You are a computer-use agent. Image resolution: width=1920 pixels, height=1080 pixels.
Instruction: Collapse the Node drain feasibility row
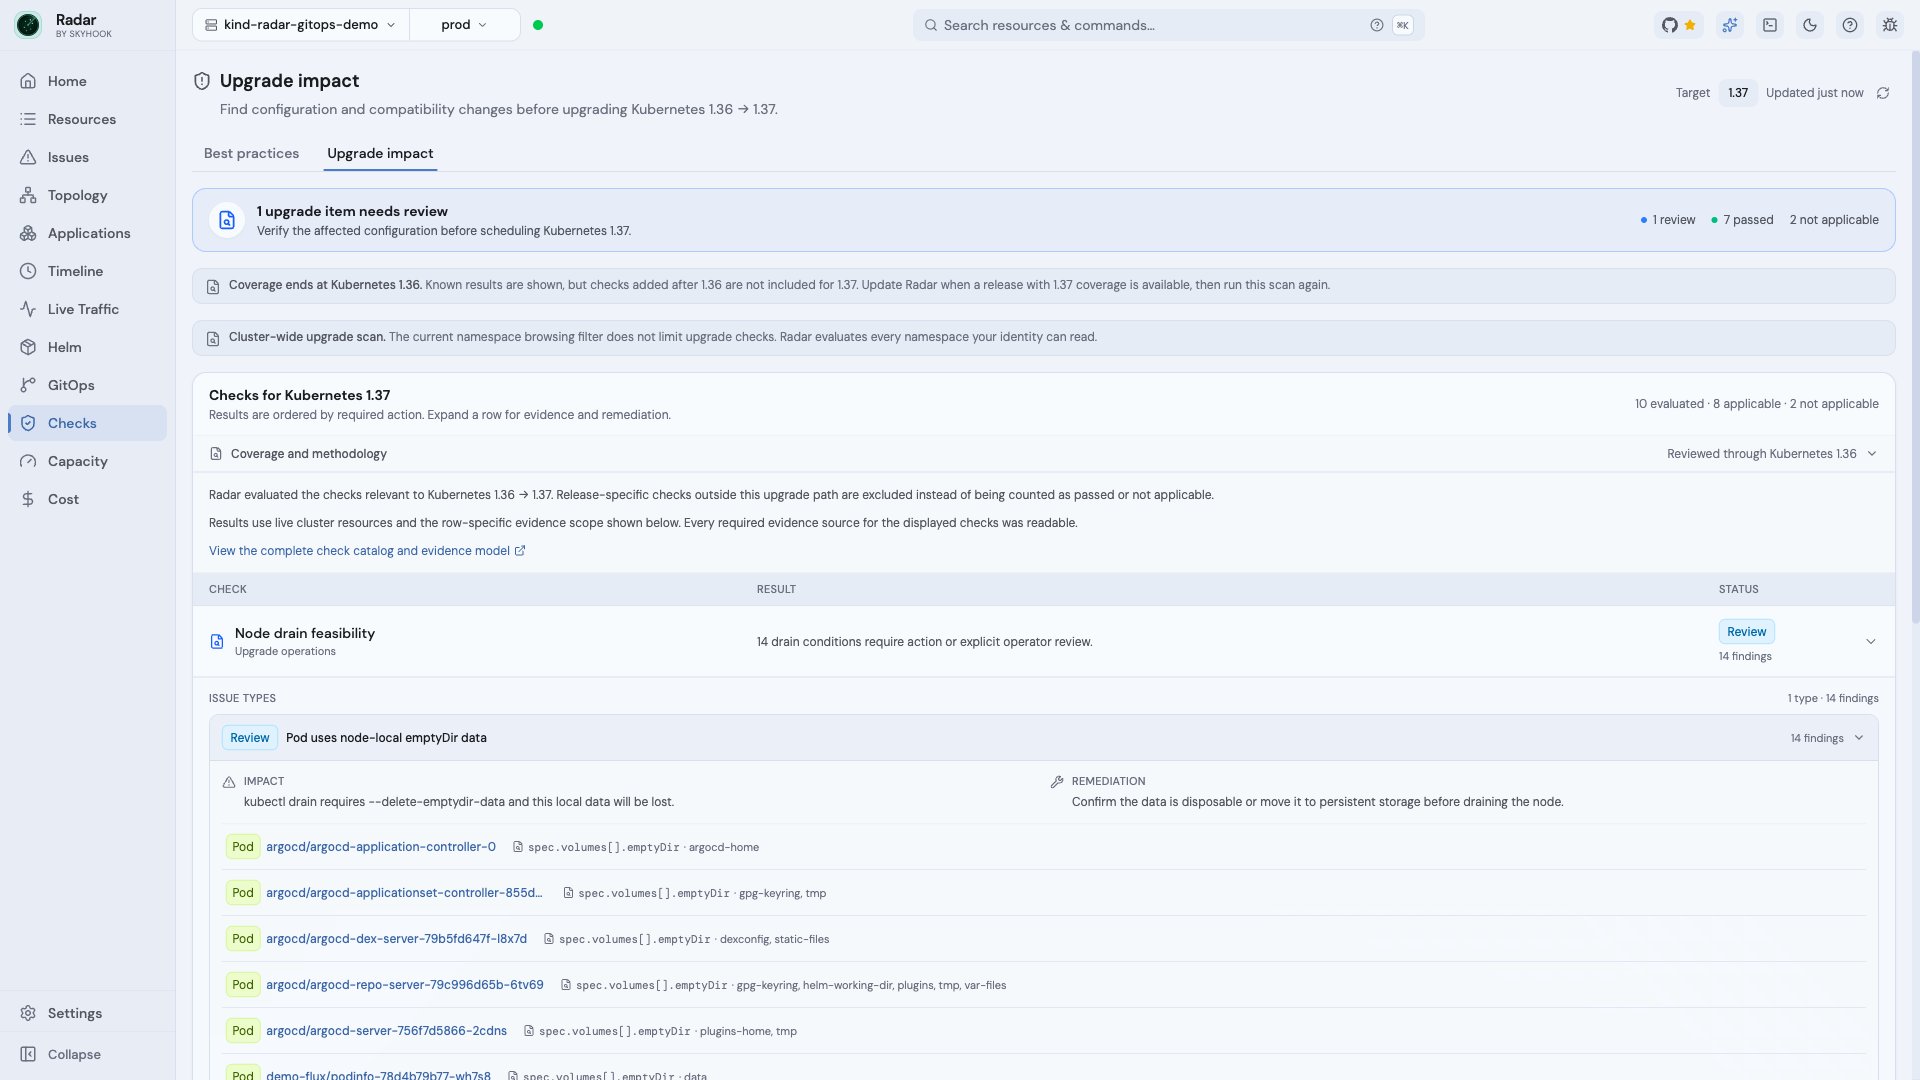pos(1871,641)
